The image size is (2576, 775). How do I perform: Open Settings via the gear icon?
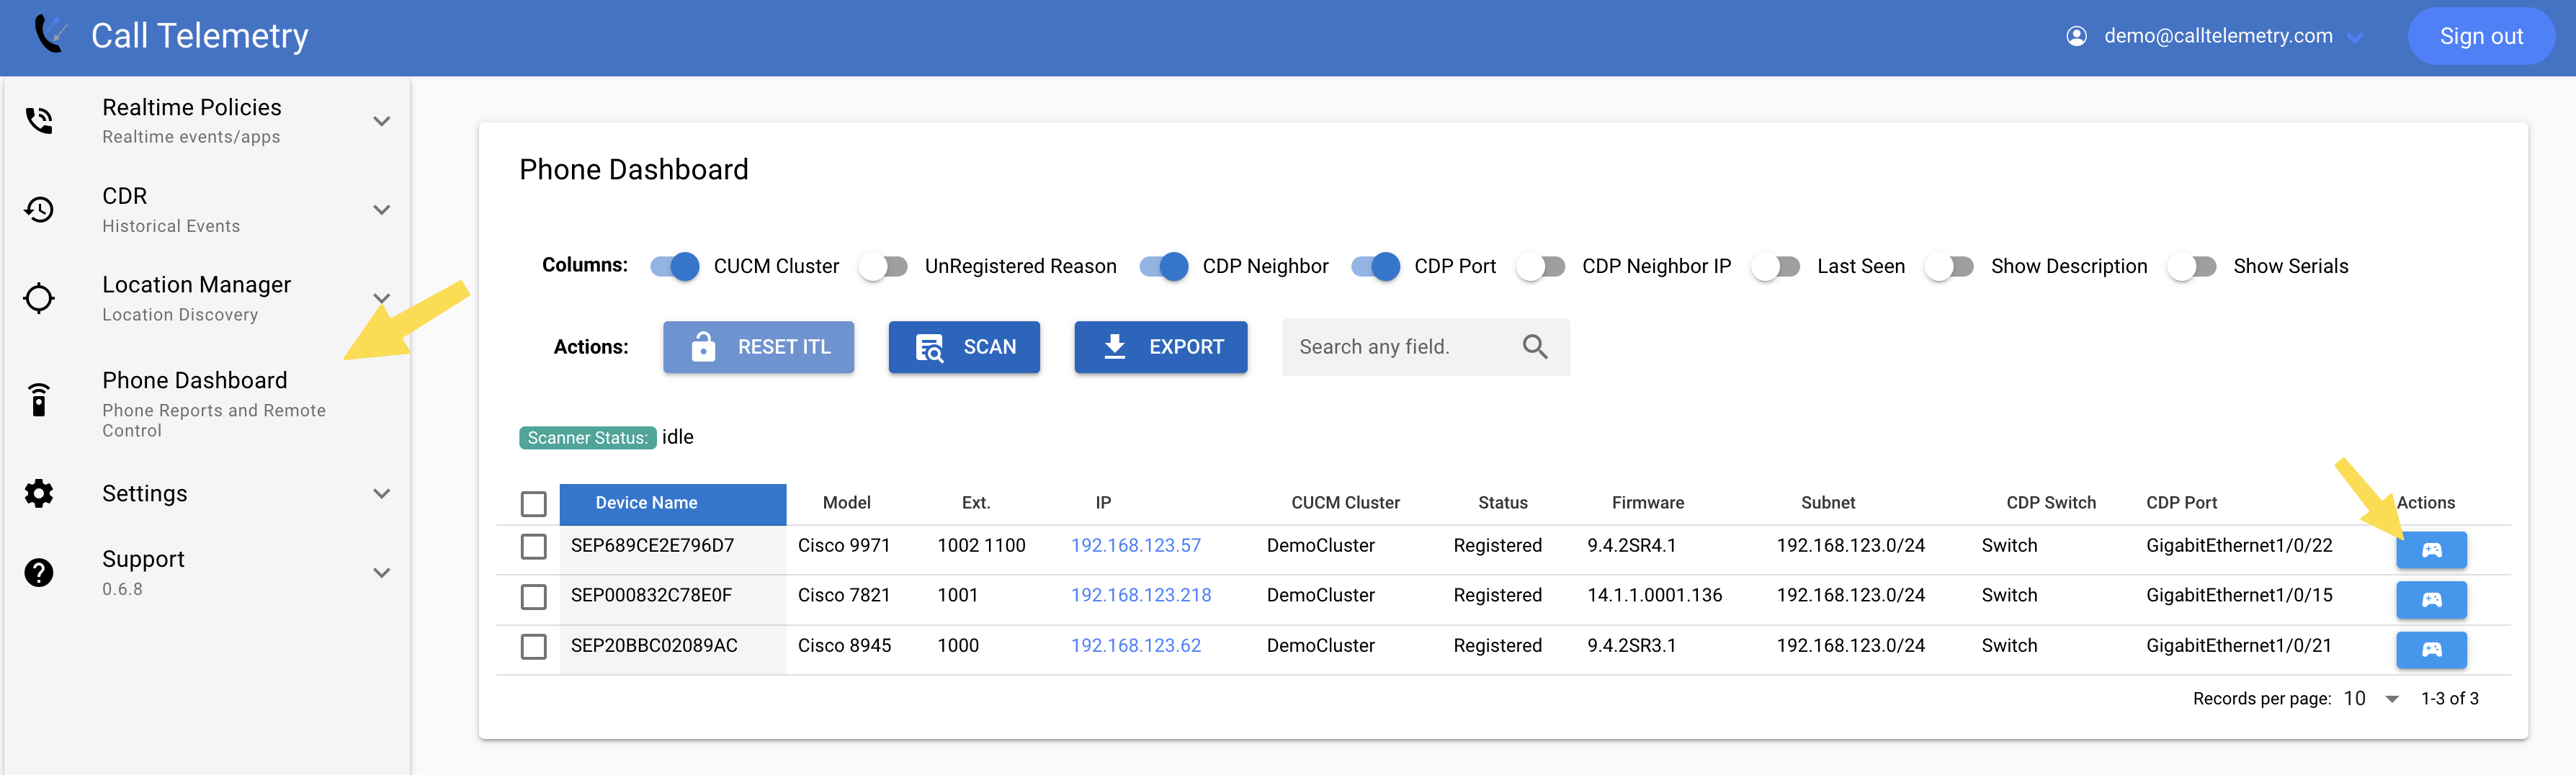(x=38, y=492)
